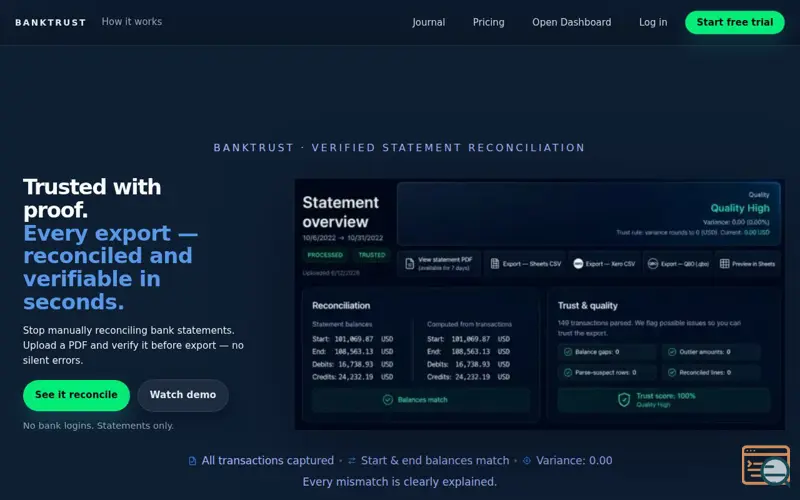
Task: Open Dashboard from the navigation bar
Action: click(571, 22)
